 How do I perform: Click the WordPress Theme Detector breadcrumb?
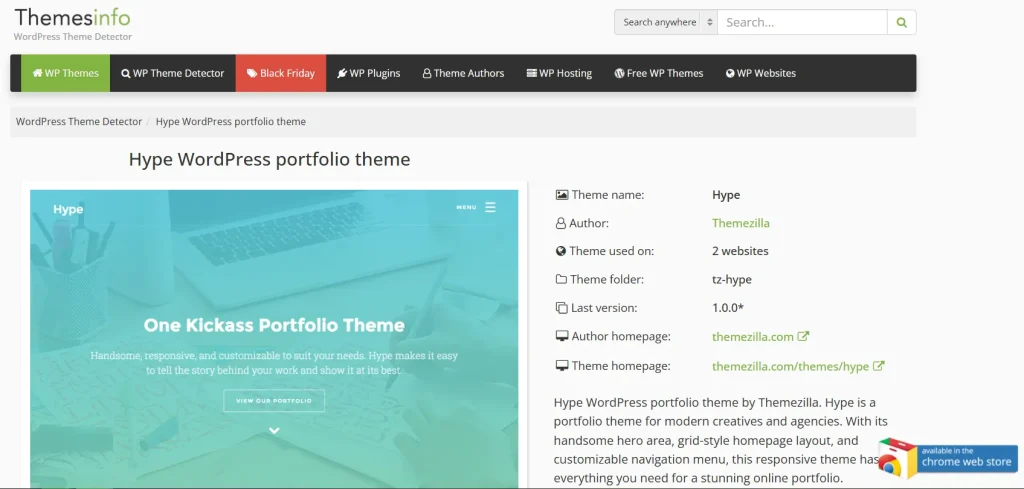pos(79,121)
